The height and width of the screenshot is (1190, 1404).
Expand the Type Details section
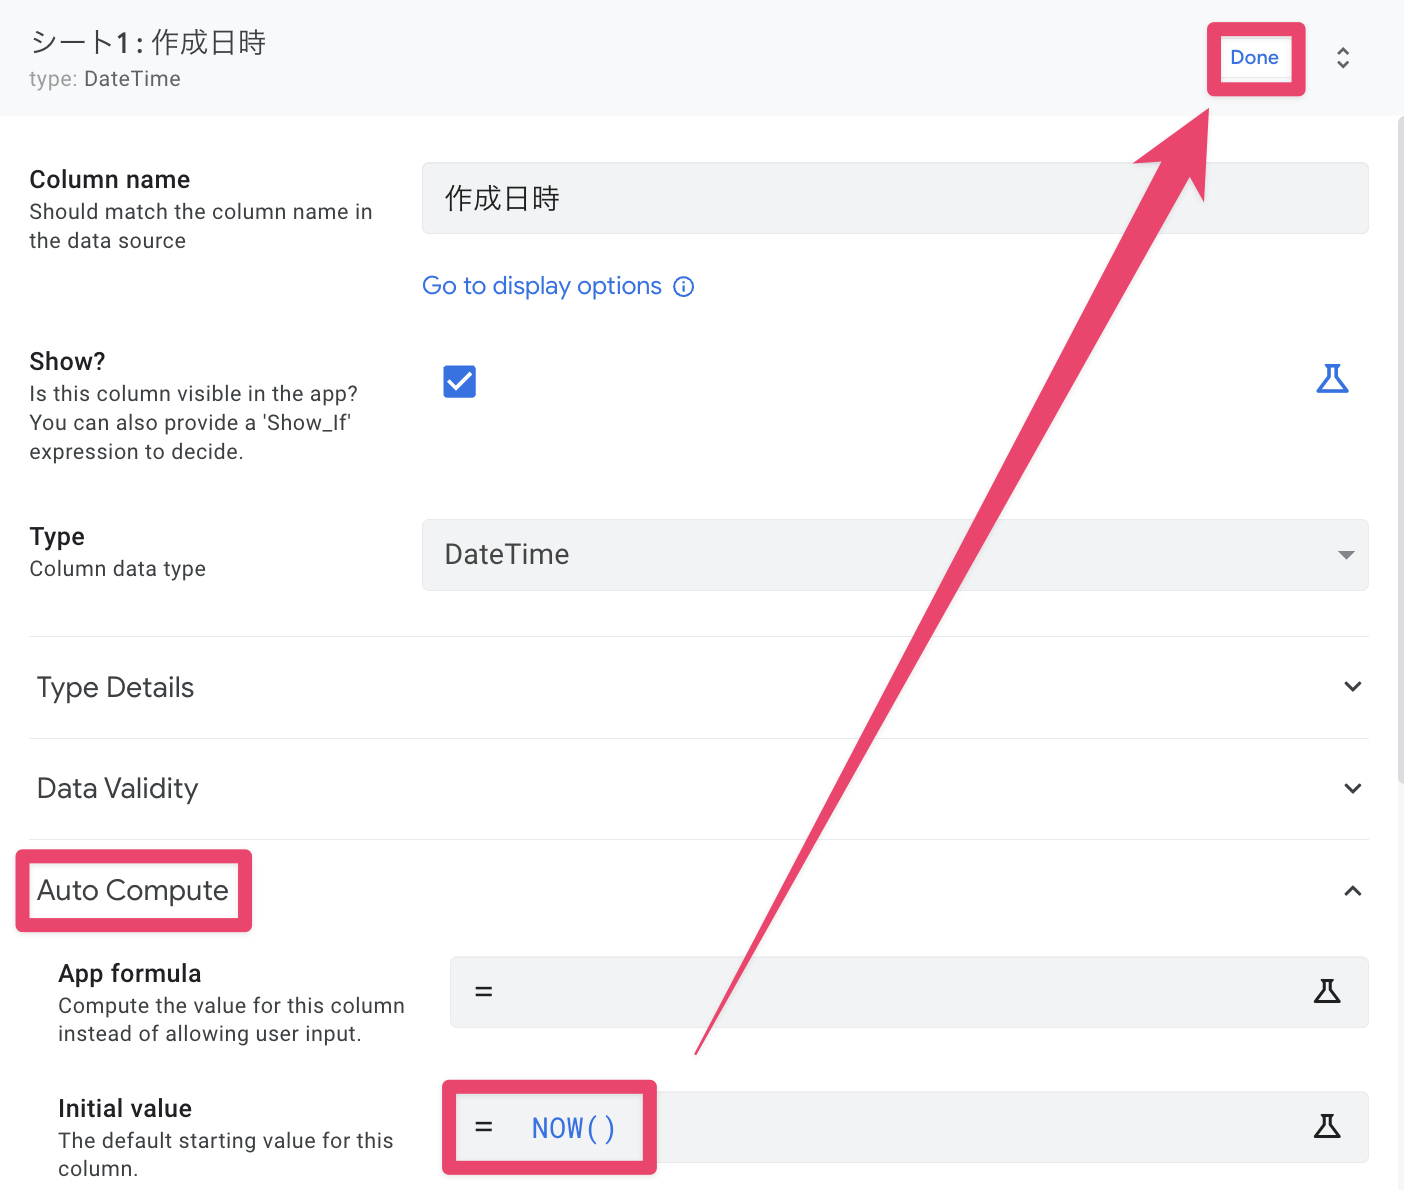699,688
